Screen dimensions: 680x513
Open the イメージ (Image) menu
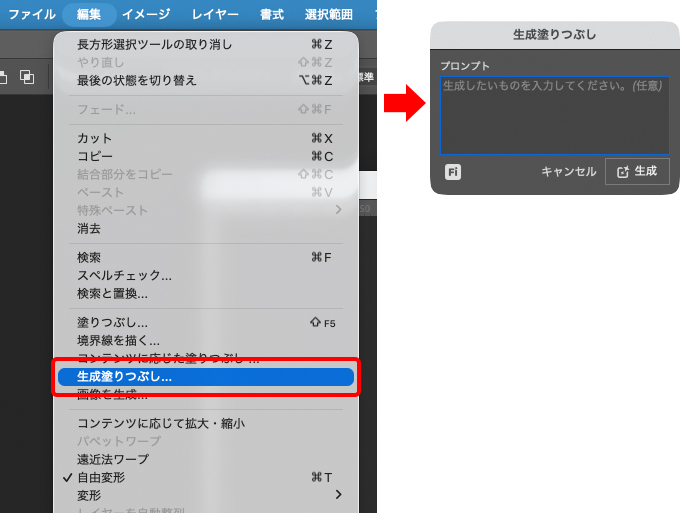coord(146,14)
